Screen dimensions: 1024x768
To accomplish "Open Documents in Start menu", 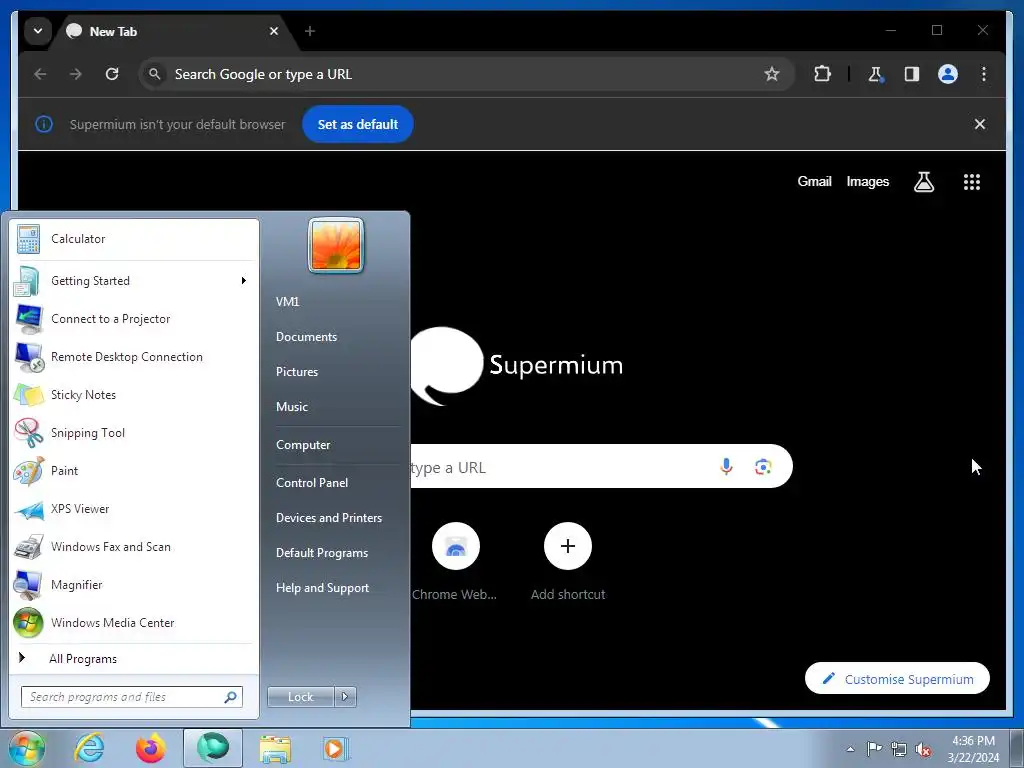I will [335, 337].
